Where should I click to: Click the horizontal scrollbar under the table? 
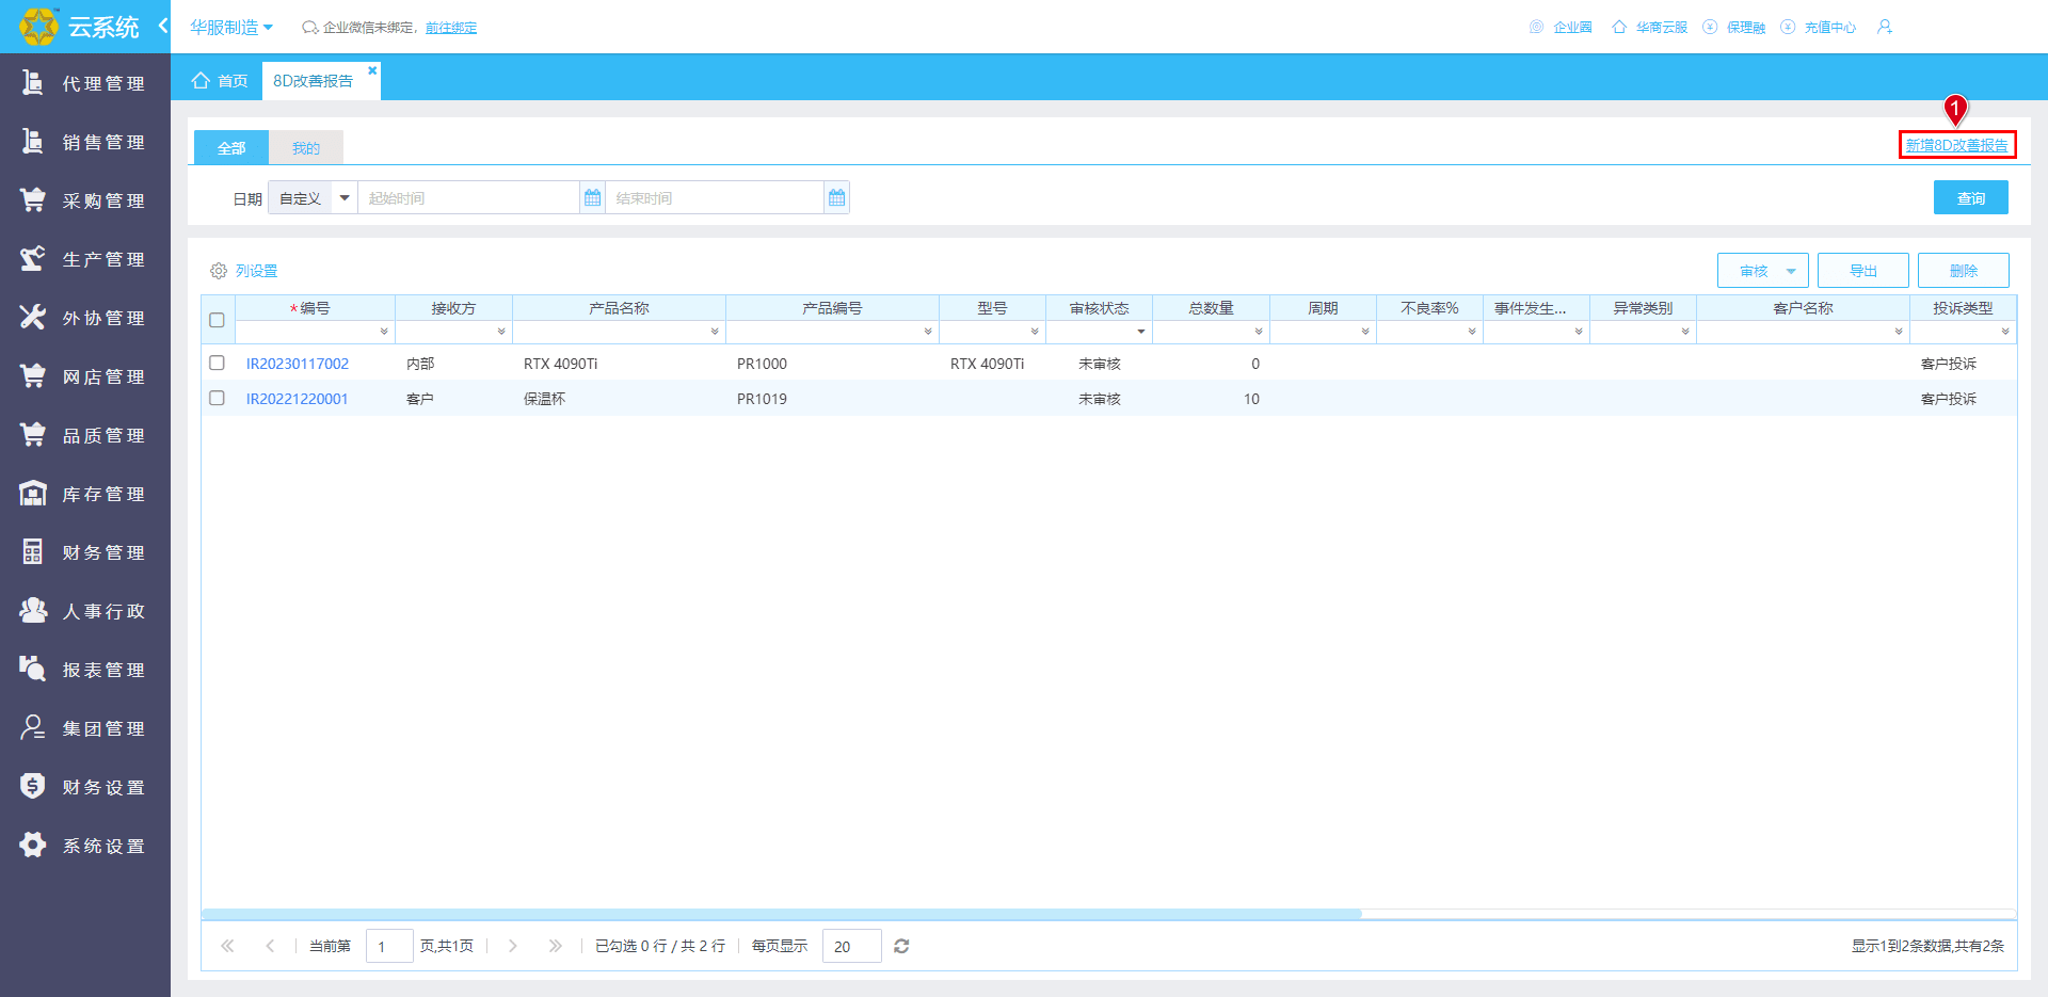781,914
